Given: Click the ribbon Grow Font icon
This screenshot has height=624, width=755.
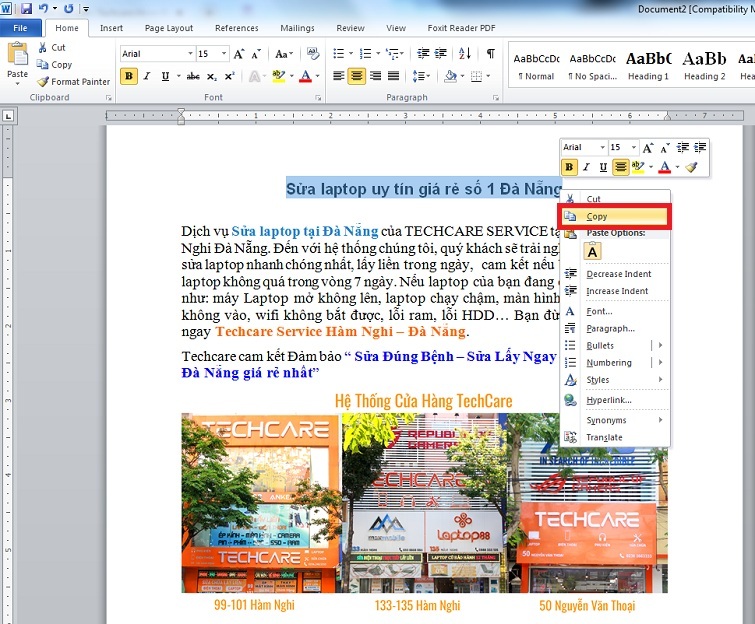Looking at the screenshot, I should [239, 54].
